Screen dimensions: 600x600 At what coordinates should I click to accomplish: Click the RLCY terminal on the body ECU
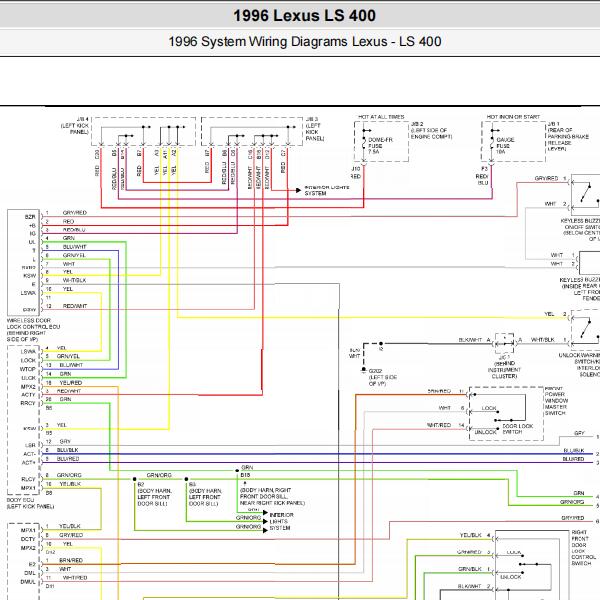coord(28,479)
